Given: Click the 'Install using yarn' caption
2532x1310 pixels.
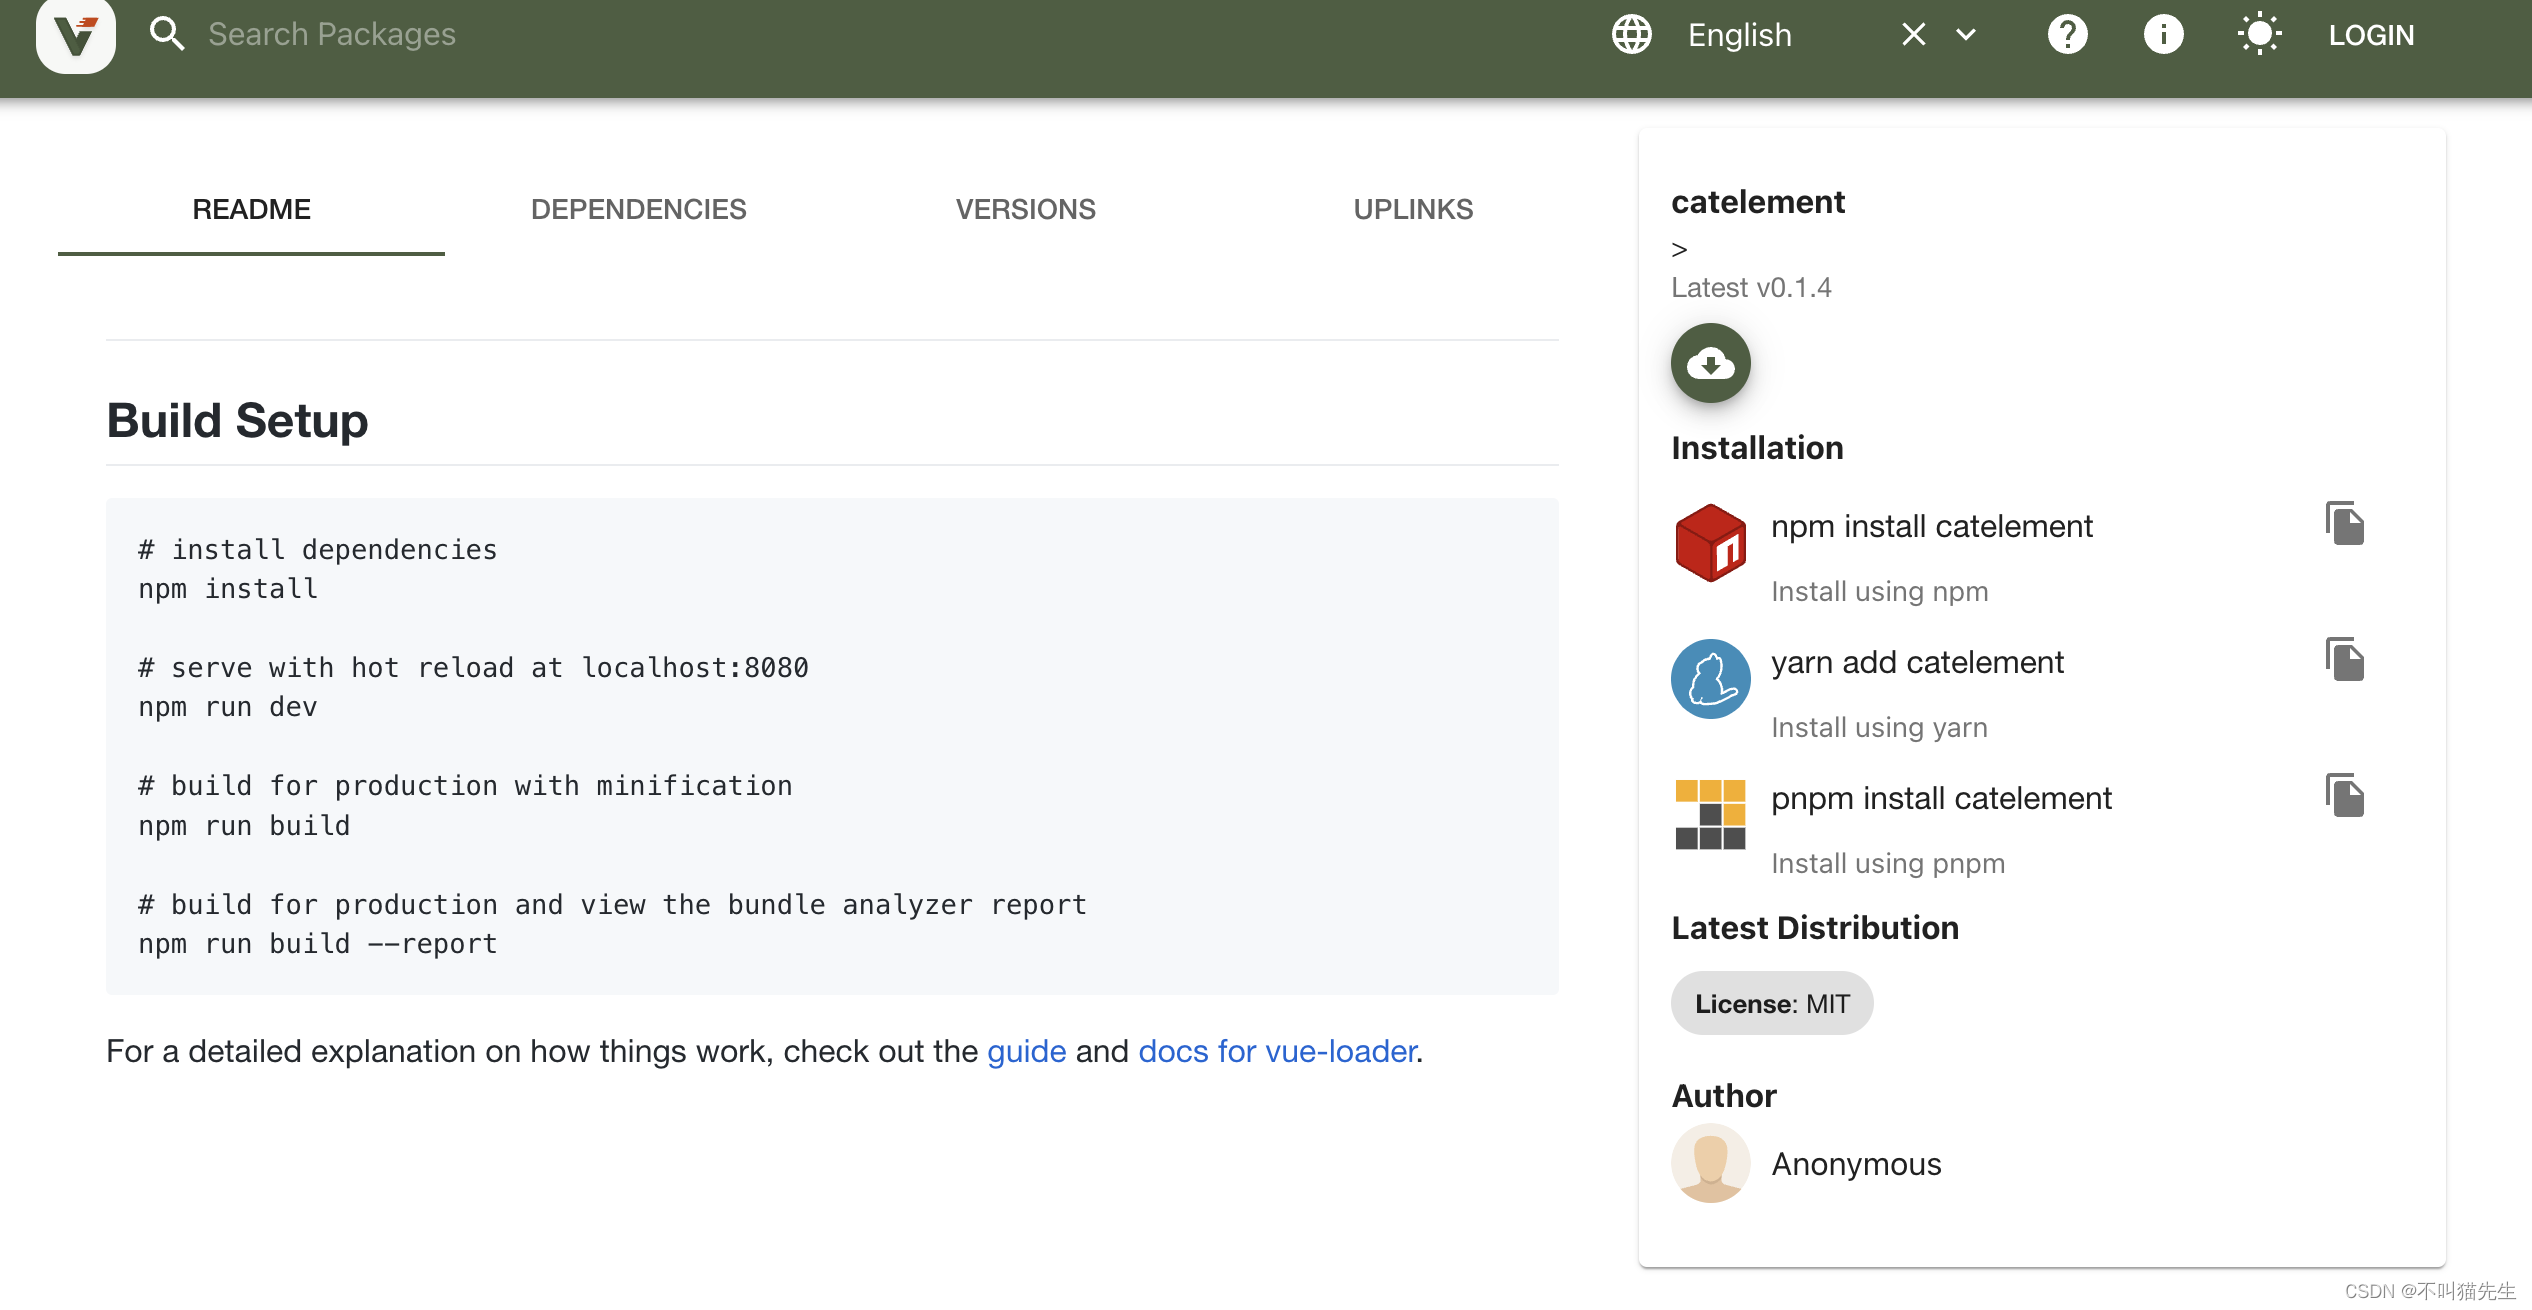Looking at the screenshot, I should tap(1879, 727).
